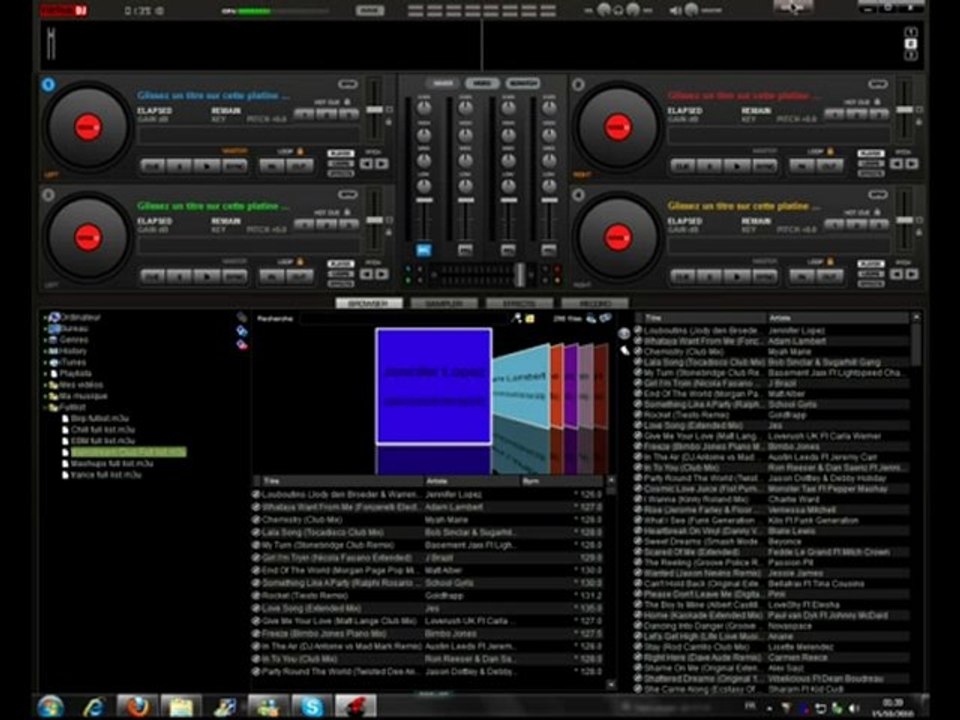Click the search options icon right of search field

click(x=517, y=318)
